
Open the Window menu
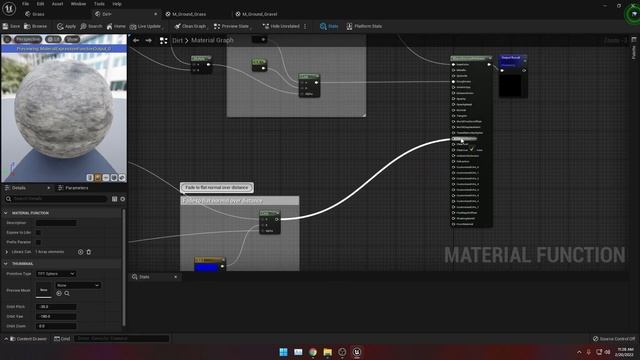click(78, 4)
